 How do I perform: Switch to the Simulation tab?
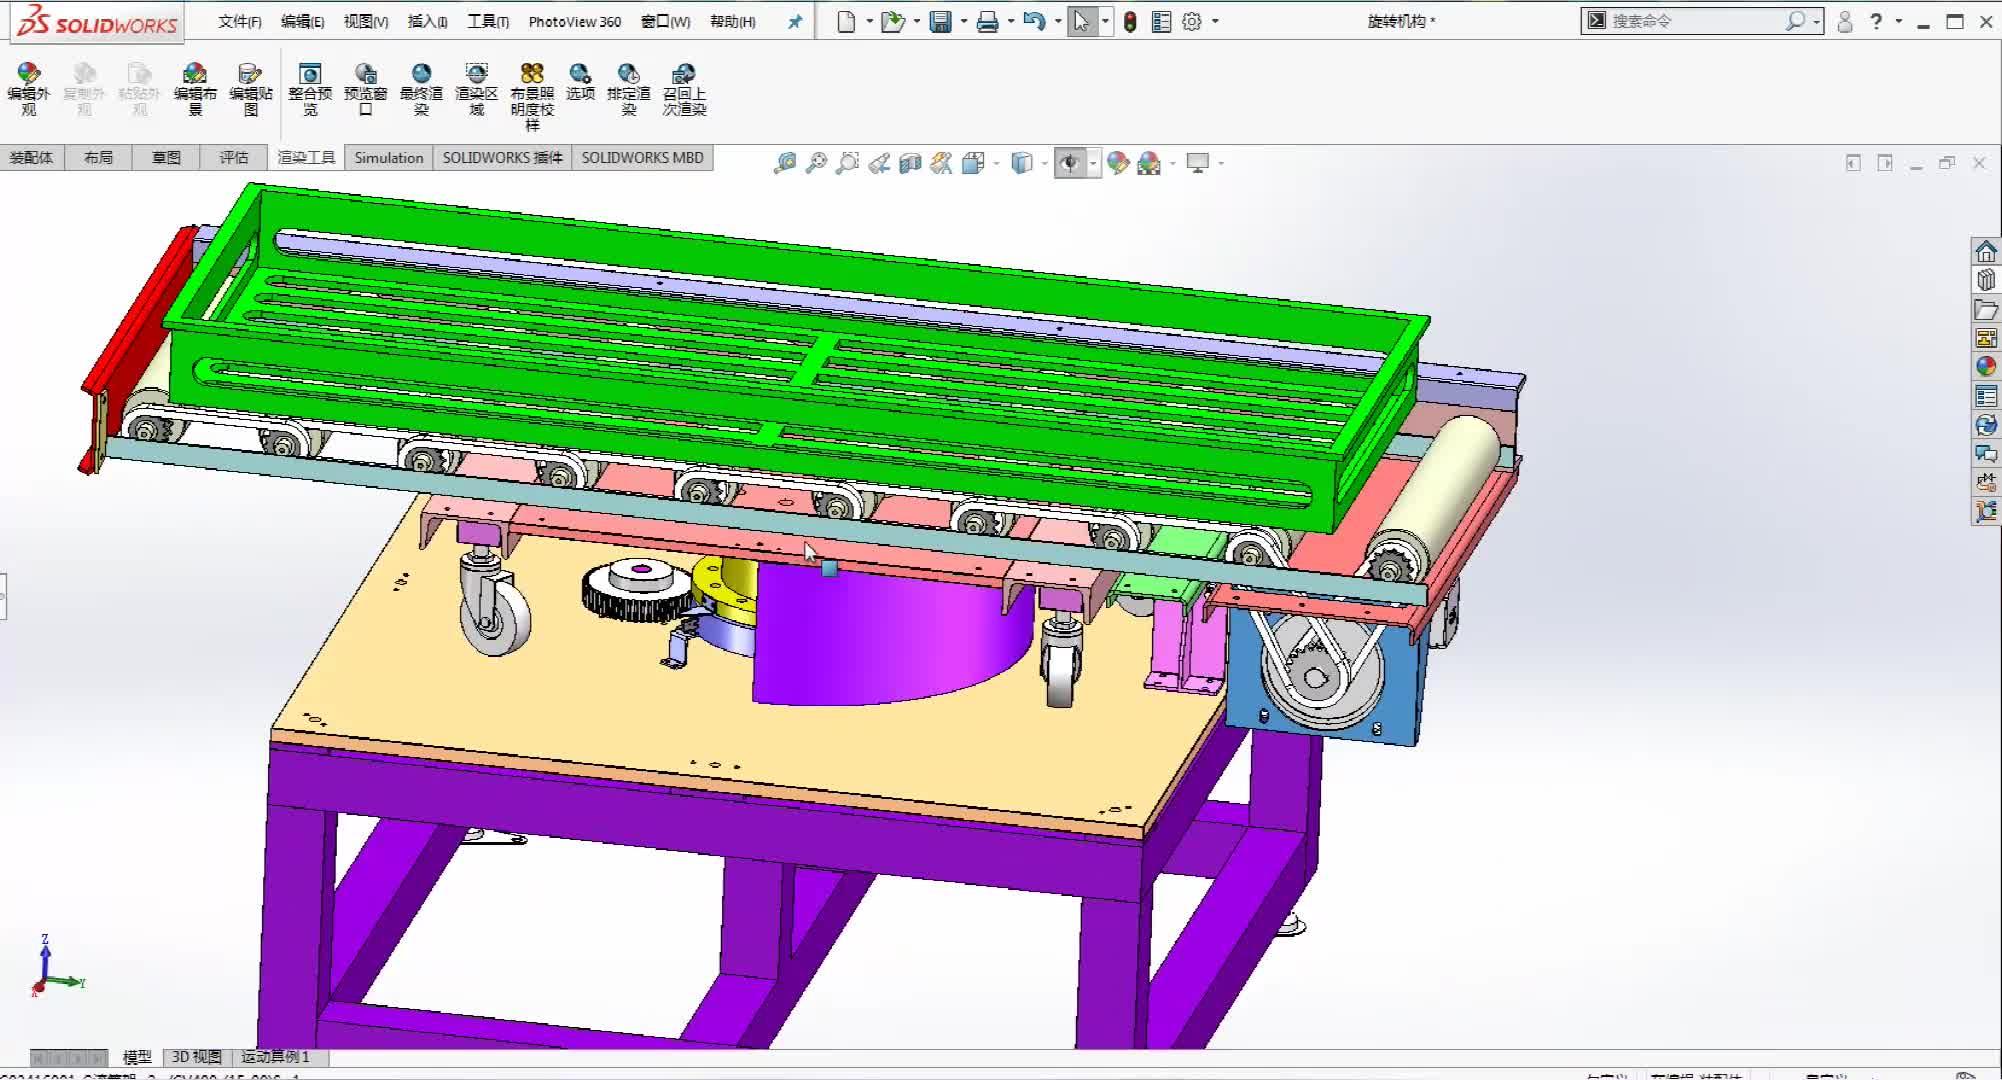(x=388, y=158)
